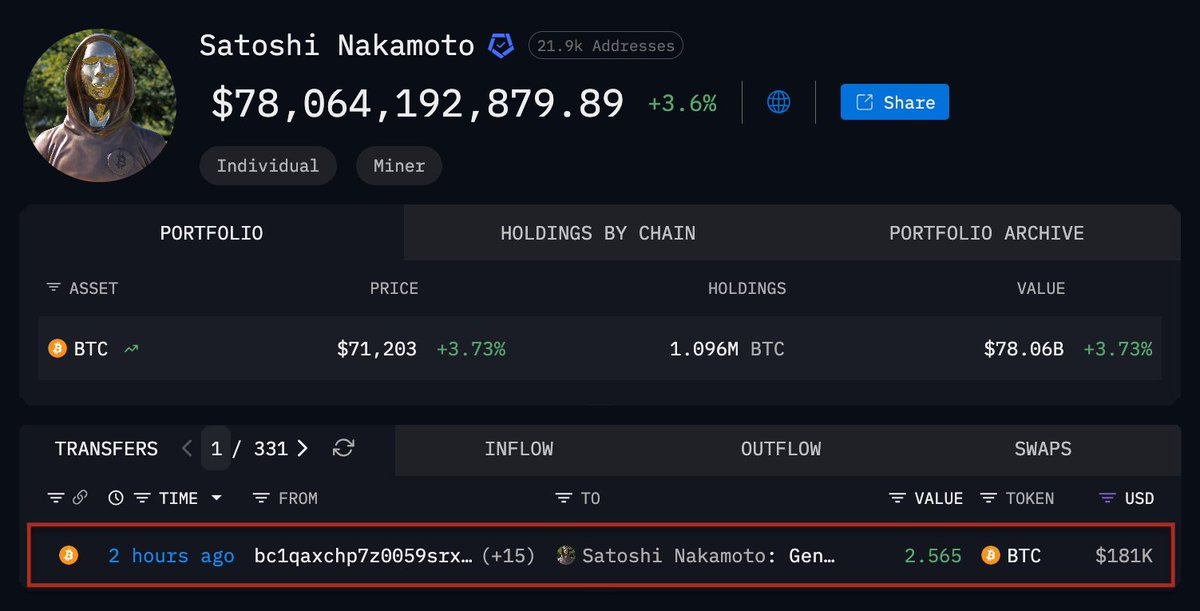Open the '2 hours ago' transaction link
This screenshot has width=1200, height=611.
click(171, 555)
